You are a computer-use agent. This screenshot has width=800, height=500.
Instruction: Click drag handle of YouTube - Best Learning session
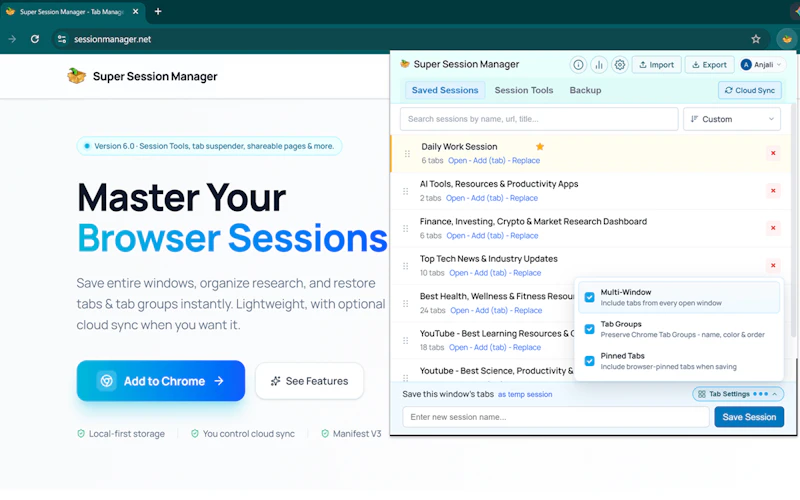coord(406,341)
